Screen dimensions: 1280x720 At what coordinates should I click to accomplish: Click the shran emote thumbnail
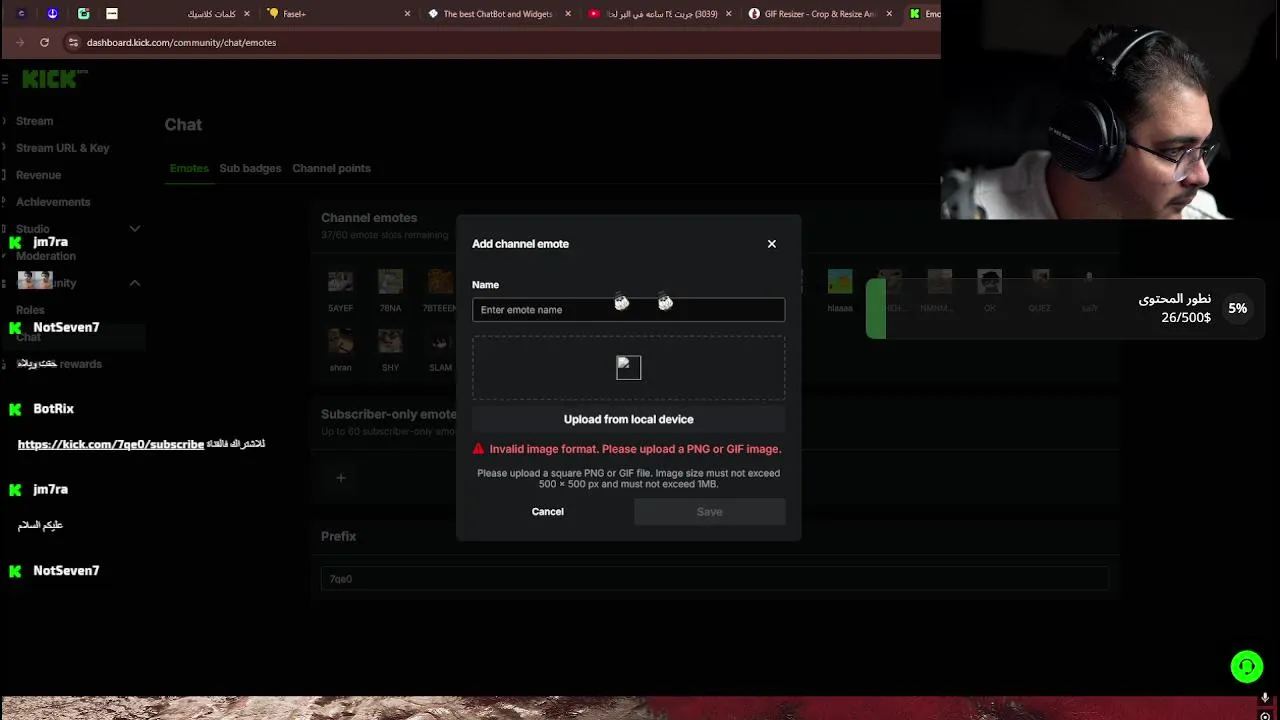(340, 341)
